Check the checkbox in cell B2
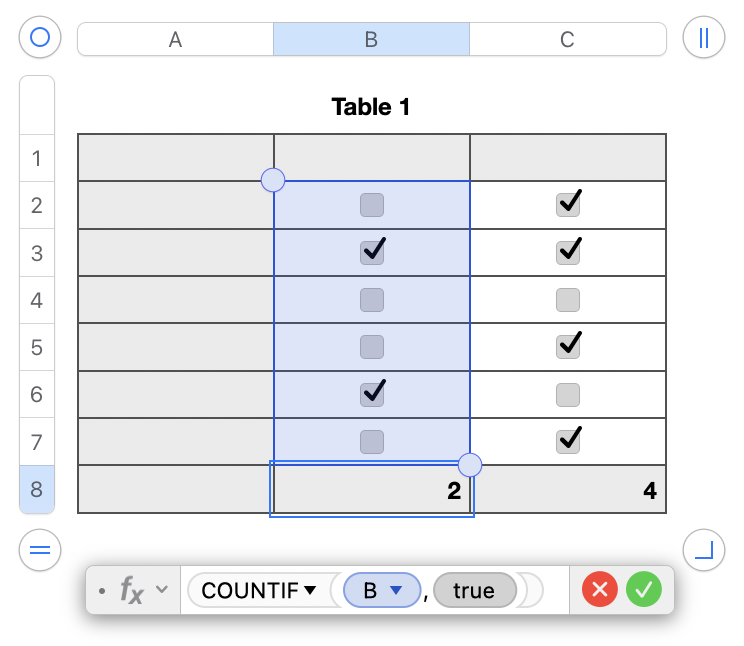Viewport: 744px width, 646px height. pyautogui.click(x=372, y=205)
